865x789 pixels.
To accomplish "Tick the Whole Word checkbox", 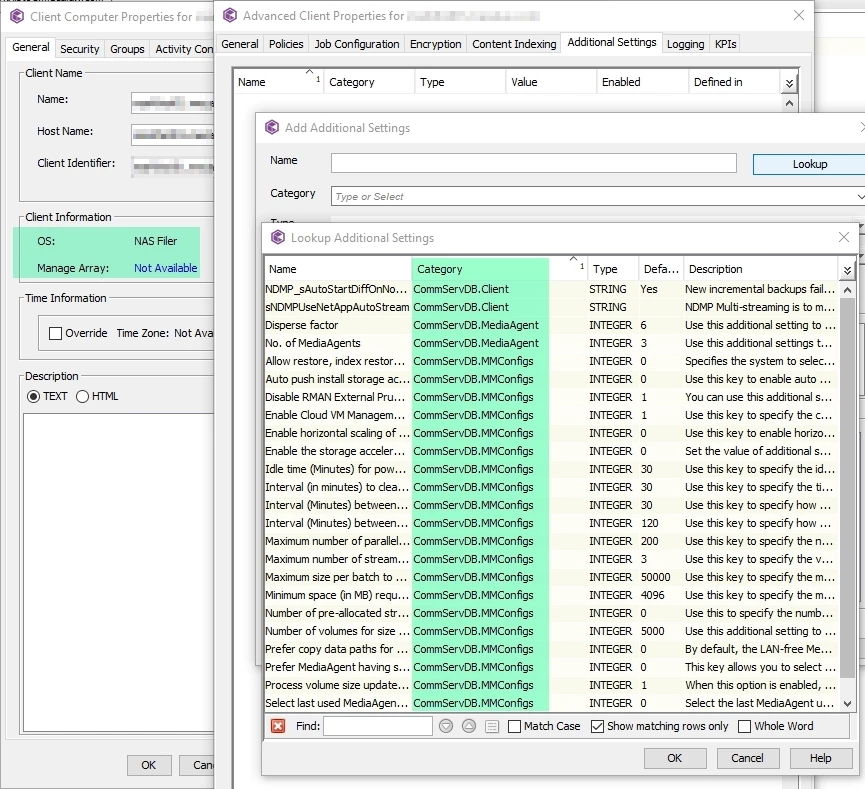I will (x=744, y=726).
